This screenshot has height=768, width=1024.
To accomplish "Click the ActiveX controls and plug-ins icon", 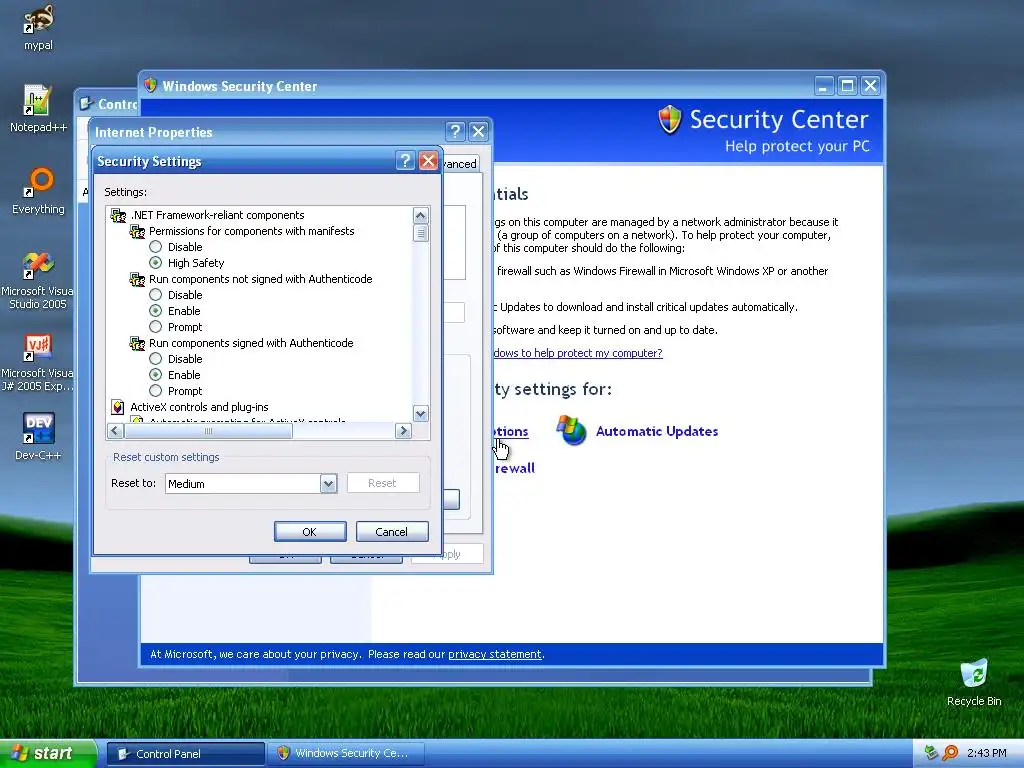I will tap(118, 408).
